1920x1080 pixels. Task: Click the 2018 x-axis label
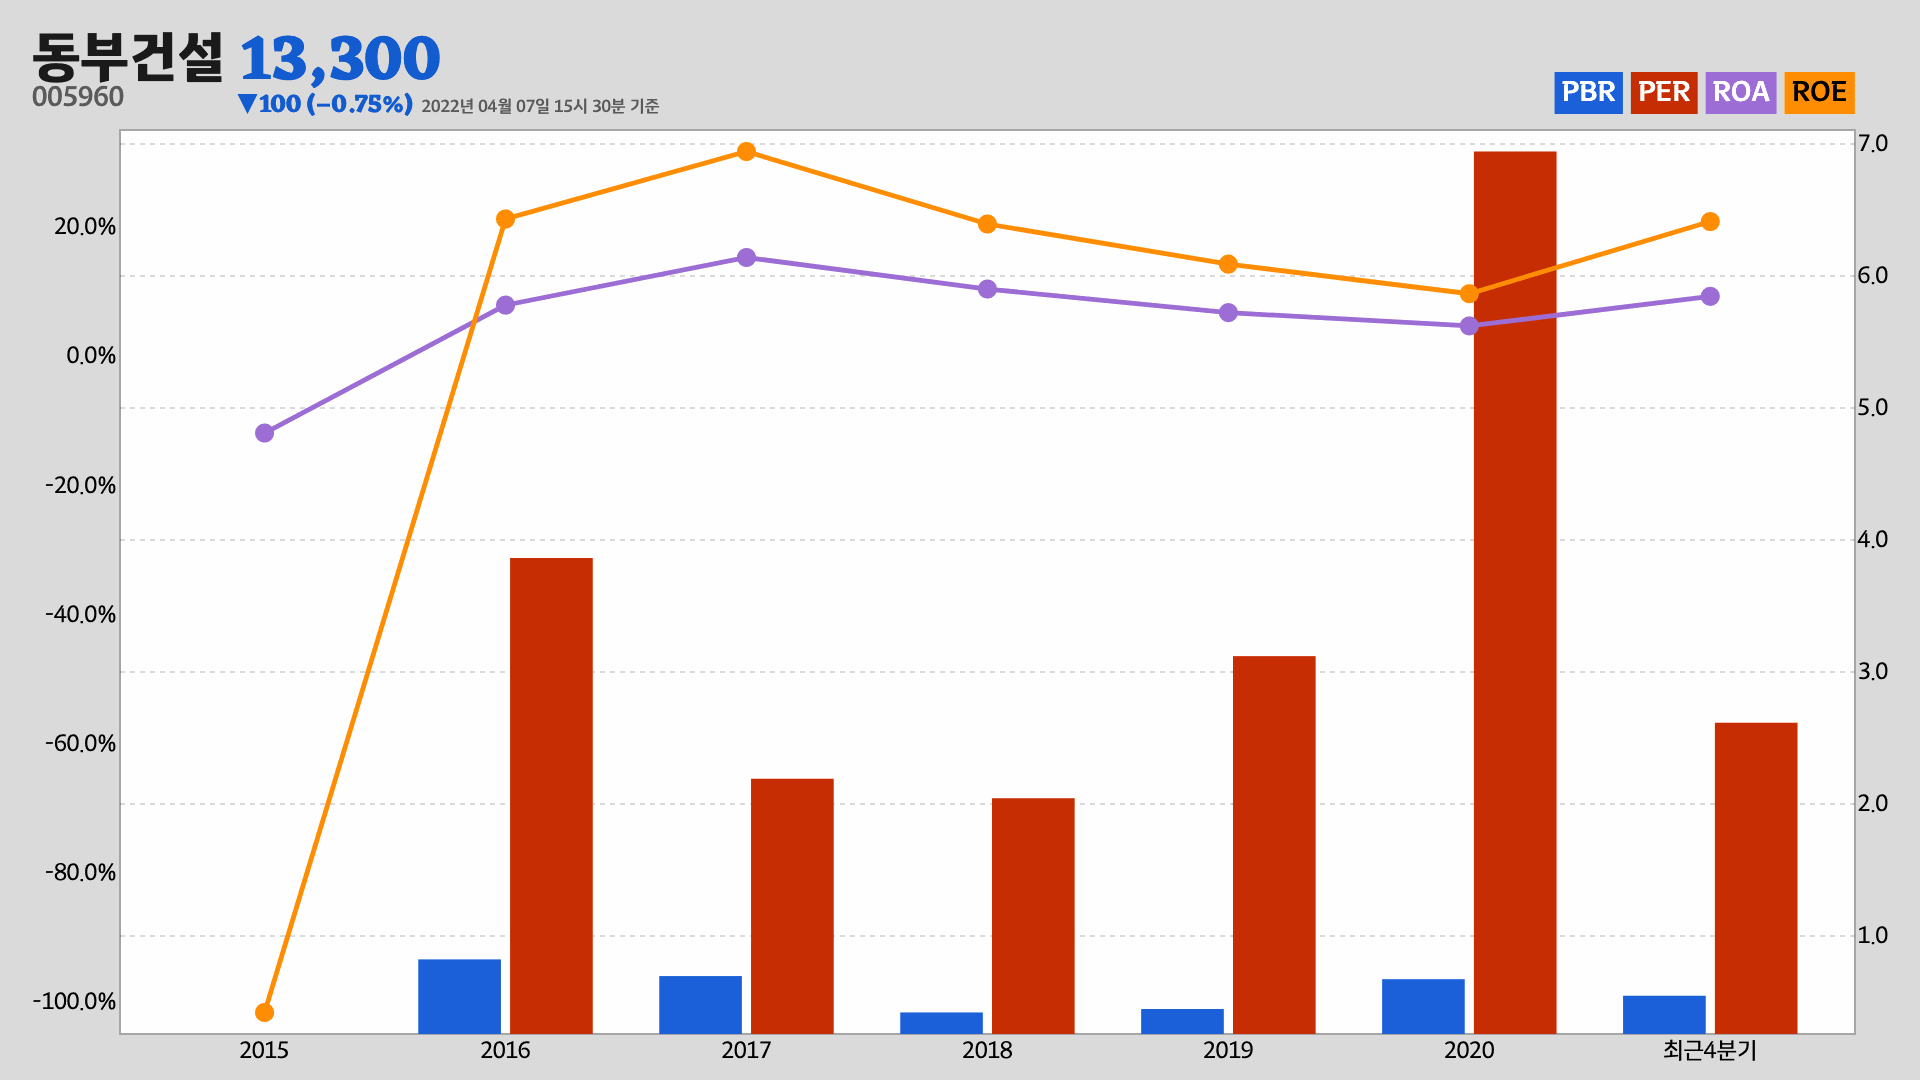pyautogui.click(x=987, y=1050)
